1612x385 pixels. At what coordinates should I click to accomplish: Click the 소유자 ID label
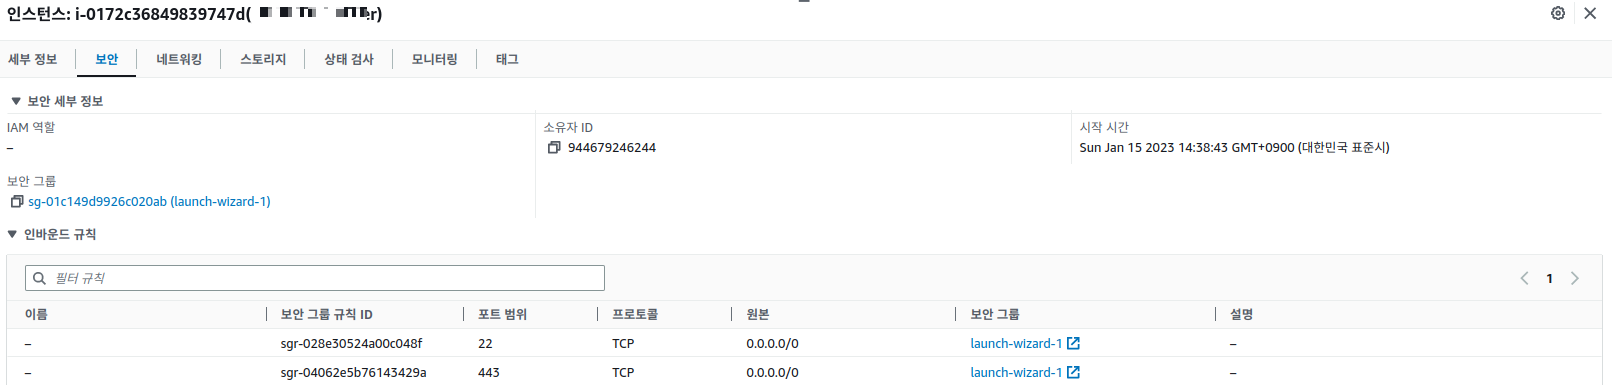(x=568, y=127)
